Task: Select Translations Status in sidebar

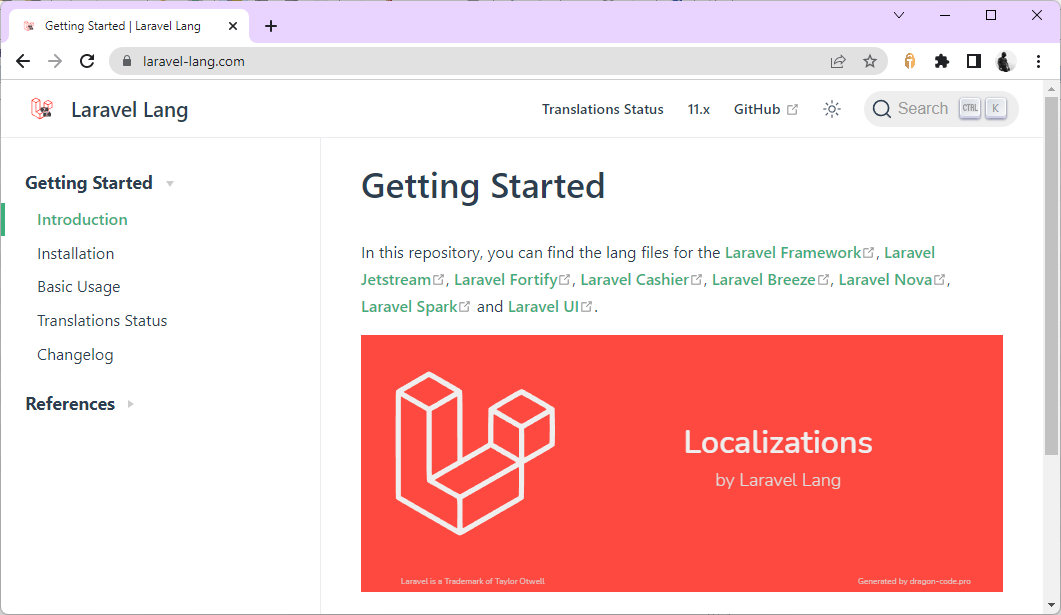Action: pos(101,321)
